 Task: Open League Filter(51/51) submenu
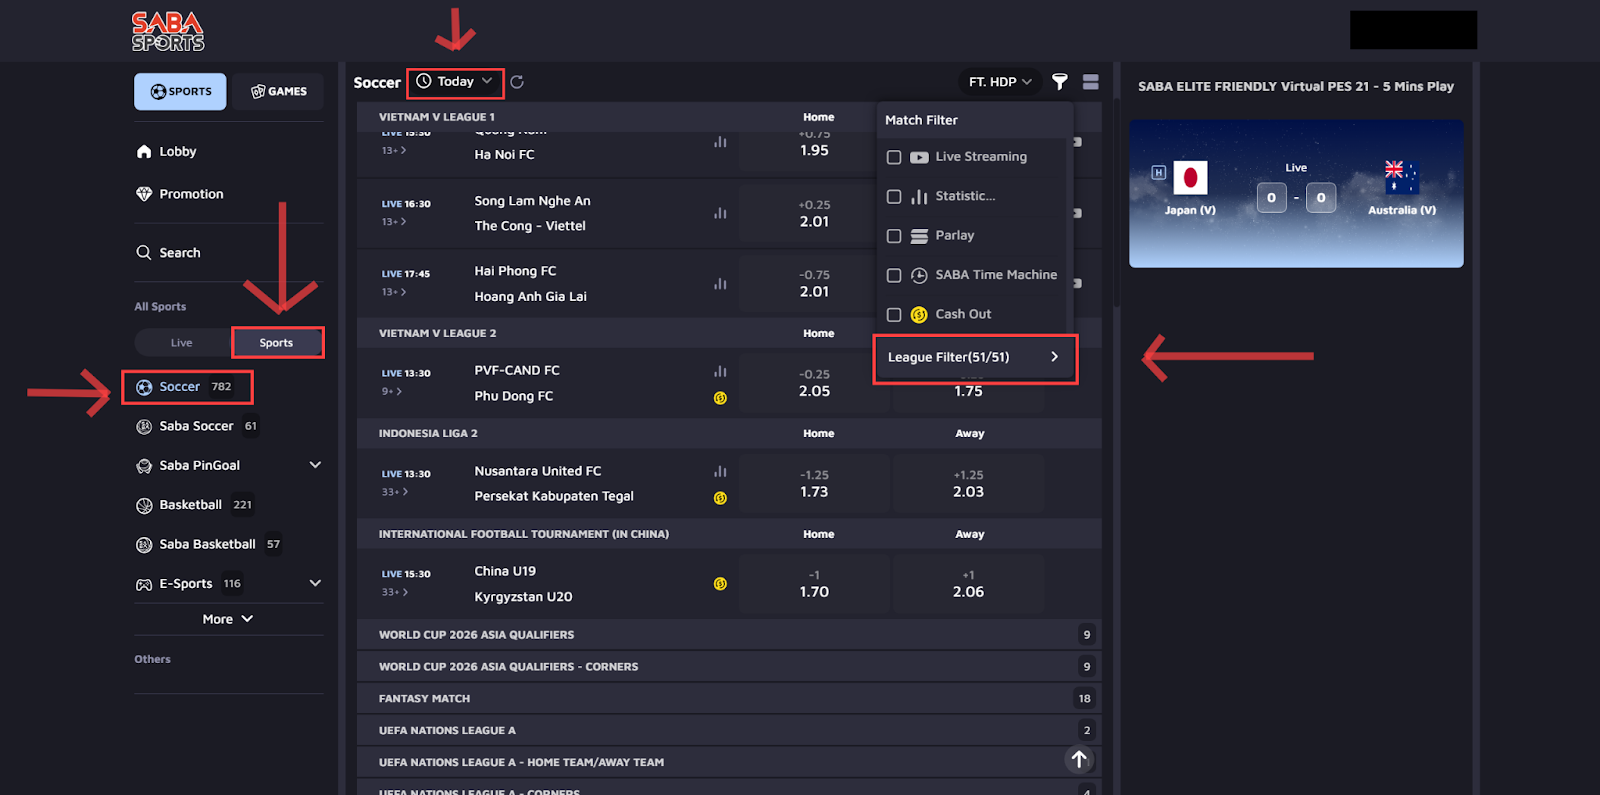point(975,357)
